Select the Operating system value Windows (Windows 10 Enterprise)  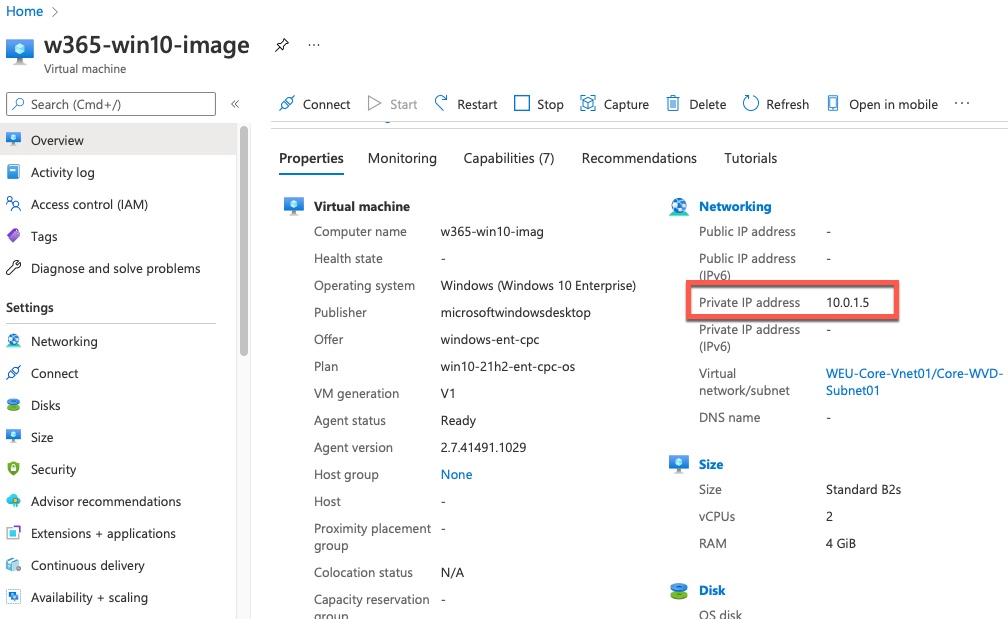point(538,285)
